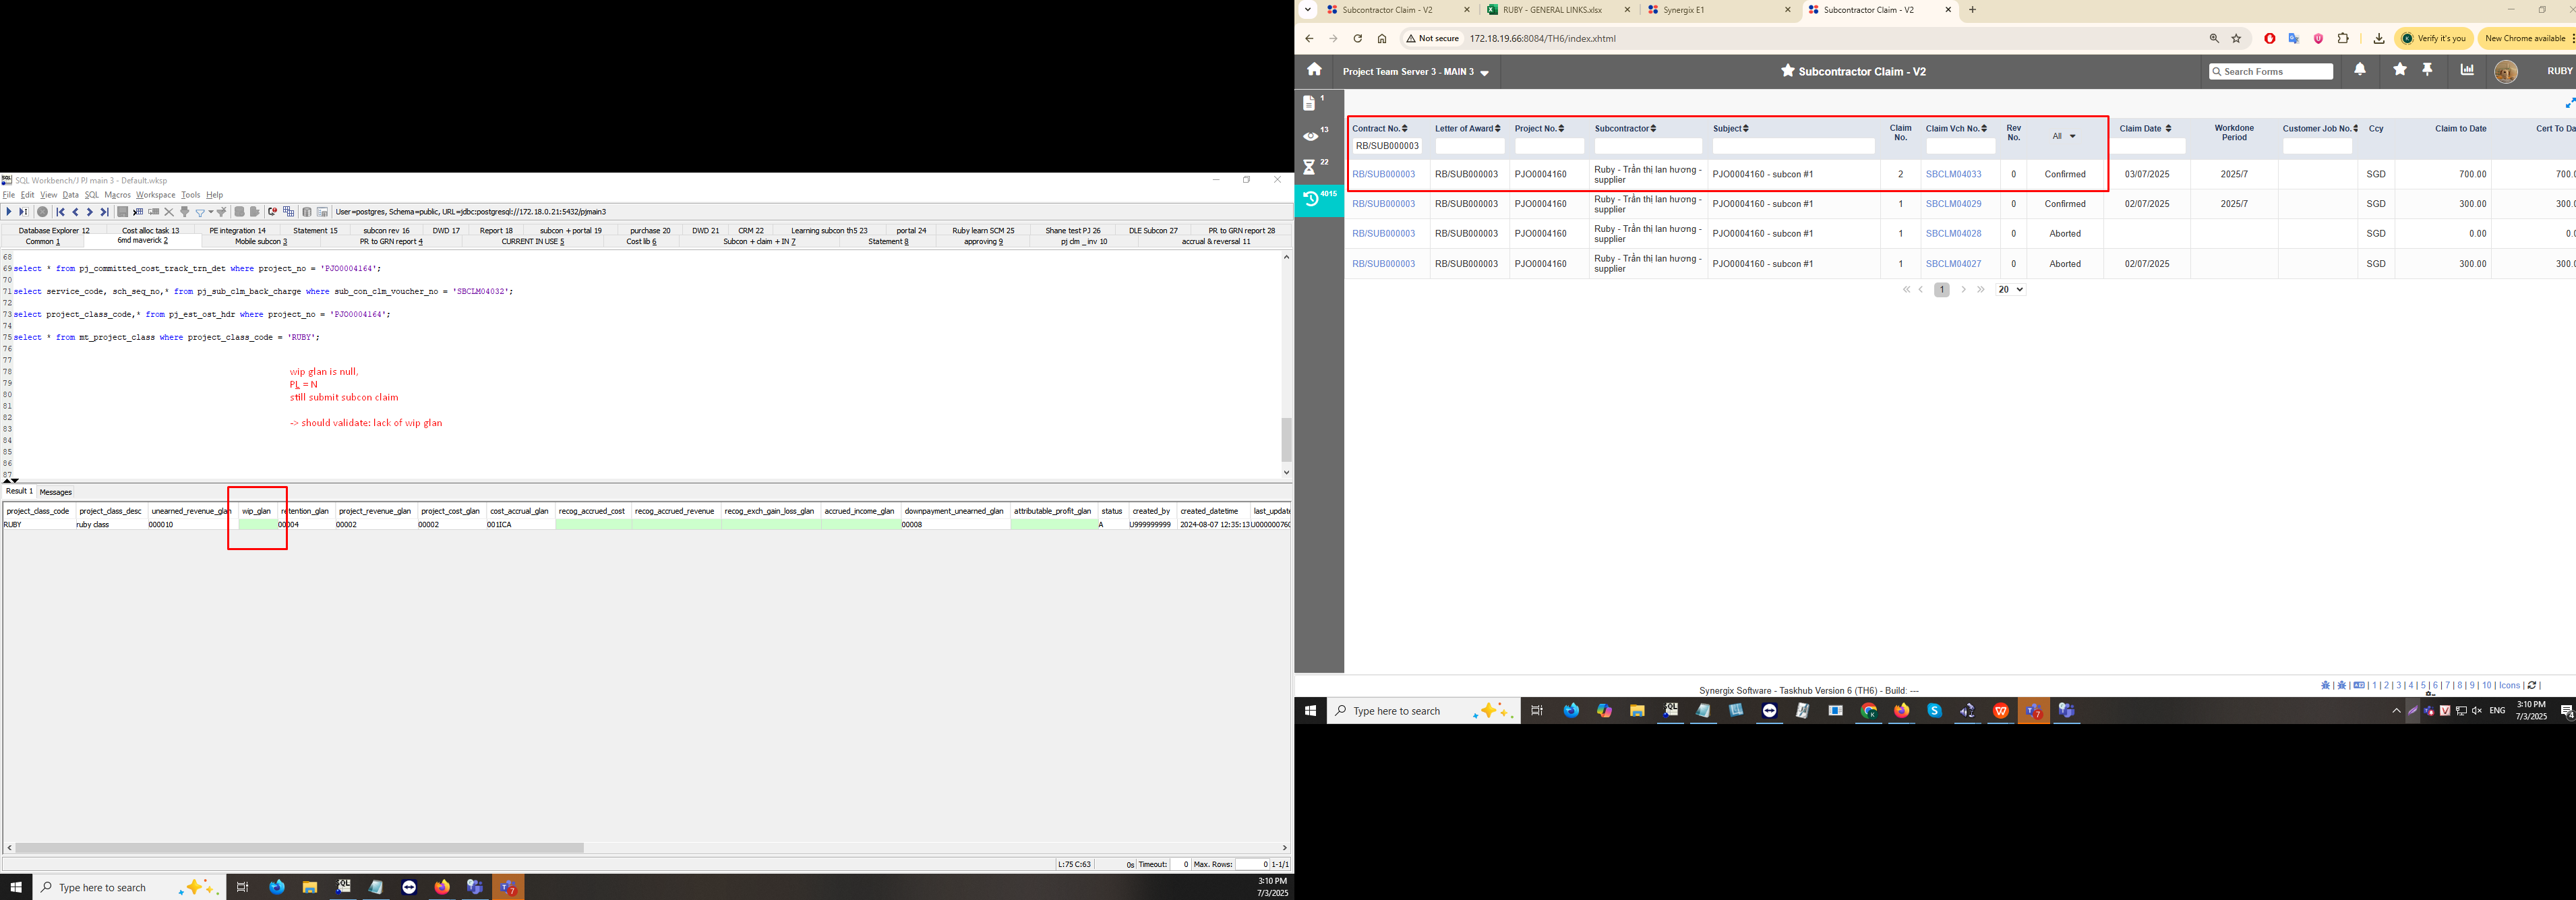Open the Macros menu in SQL Workbench

[117, 195]
